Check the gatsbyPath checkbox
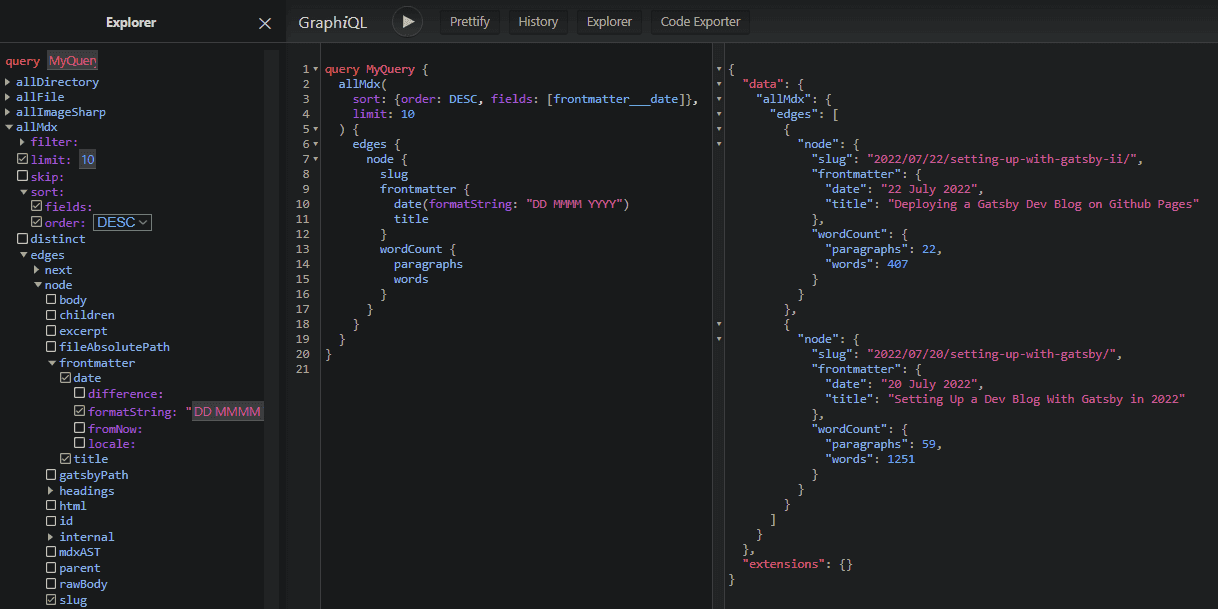Viewport: 1218px width, 609px height. (51, 475)
